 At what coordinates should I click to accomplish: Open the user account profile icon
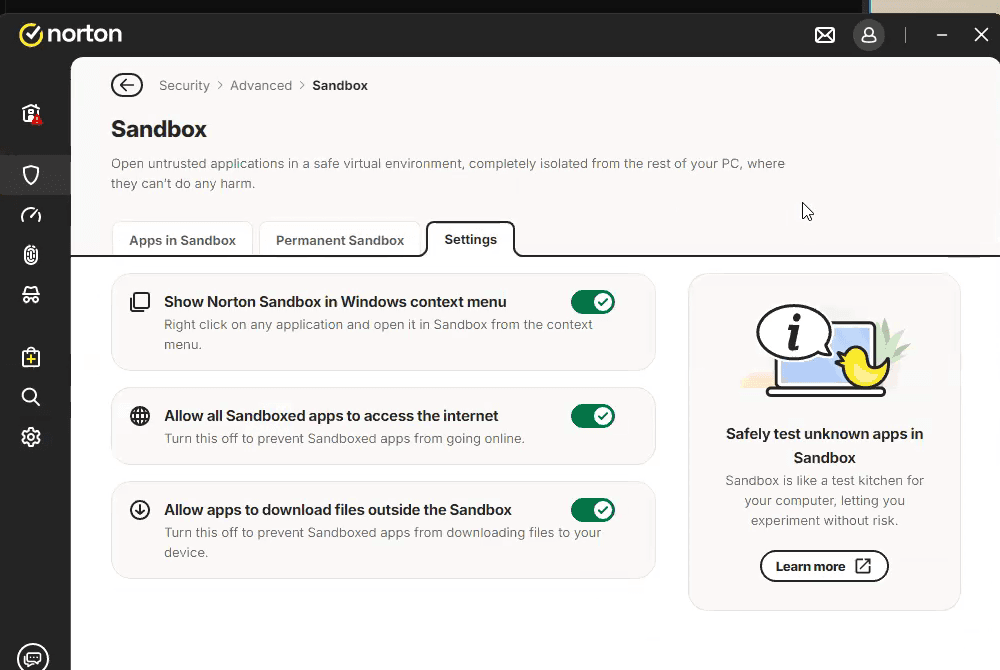[x=869, y=35]
